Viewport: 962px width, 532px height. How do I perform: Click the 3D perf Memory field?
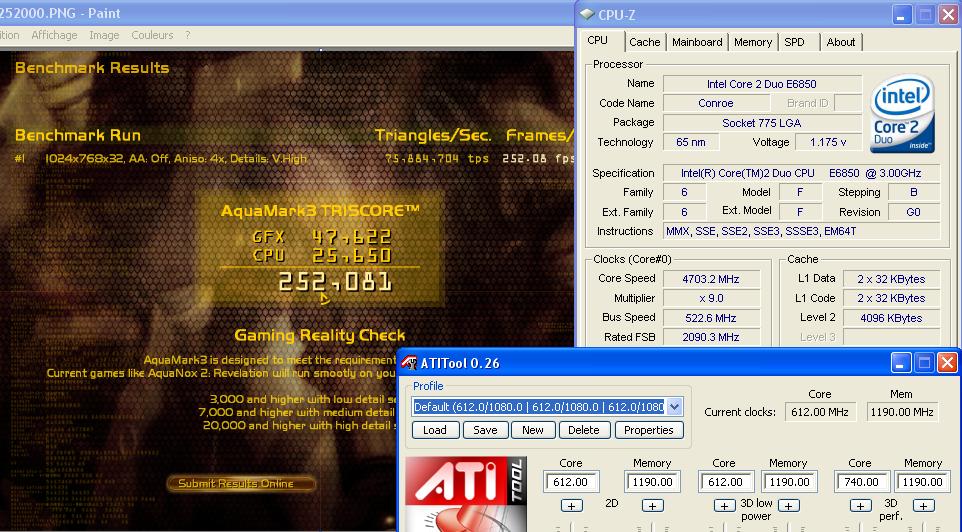click(x=923, y=482)
